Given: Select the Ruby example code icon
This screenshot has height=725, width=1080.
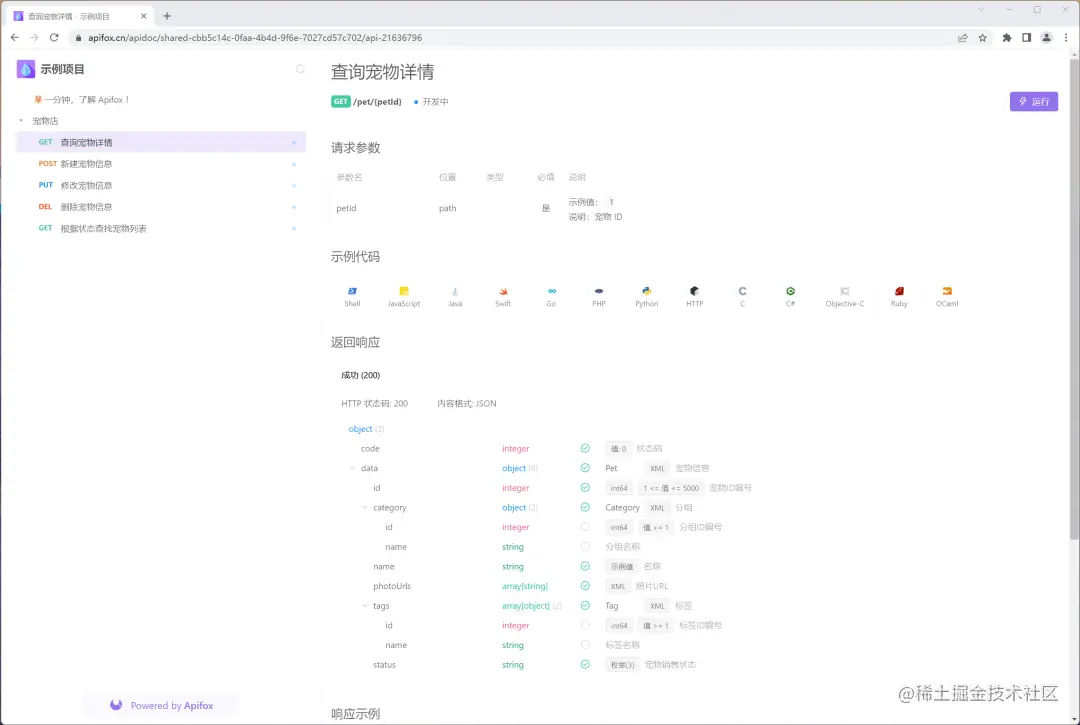Looking at the screenshot, I should tap(897, 295).
